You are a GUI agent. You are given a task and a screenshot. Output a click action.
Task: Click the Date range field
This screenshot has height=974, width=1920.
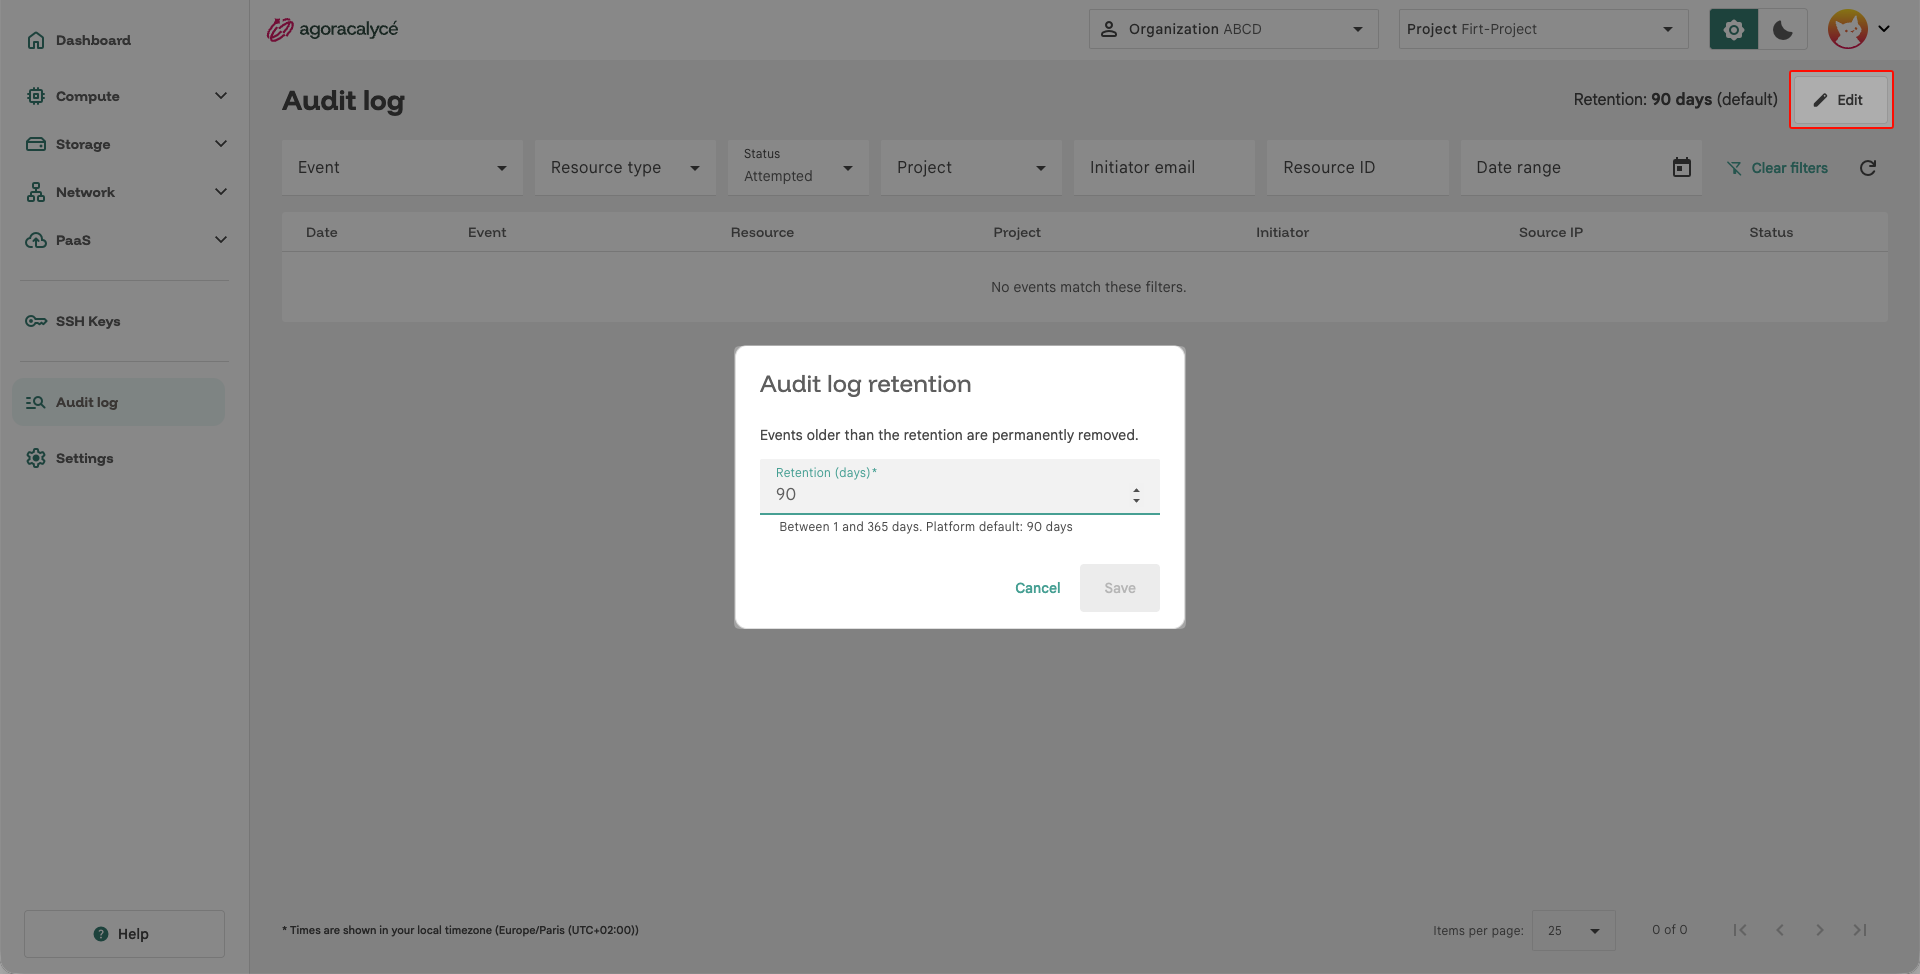1581,167
